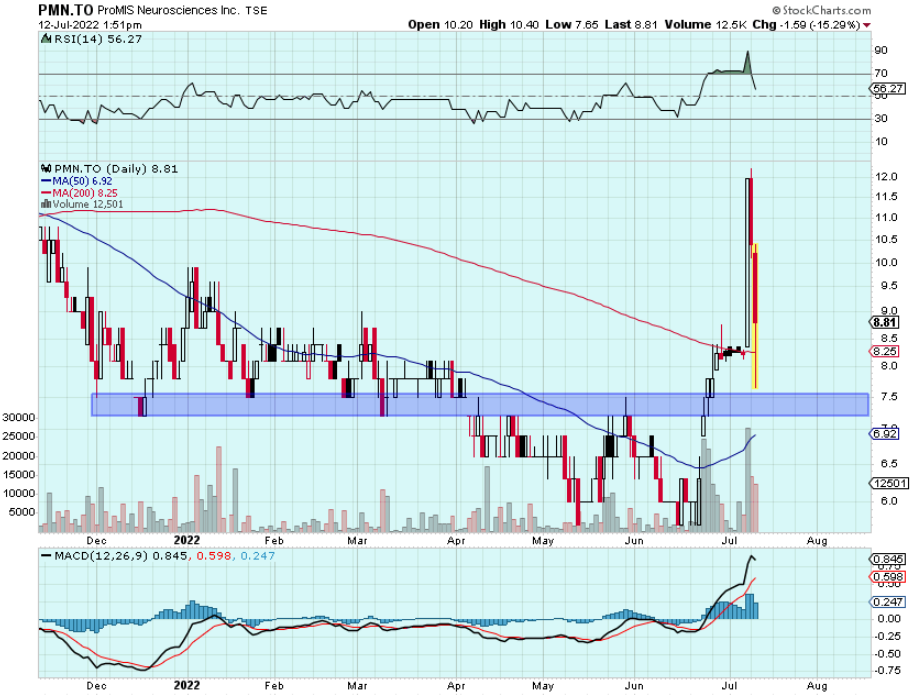Click the red 8.25 MA(200) tag on the right axis
916x696 pixels.
point(886,351)
